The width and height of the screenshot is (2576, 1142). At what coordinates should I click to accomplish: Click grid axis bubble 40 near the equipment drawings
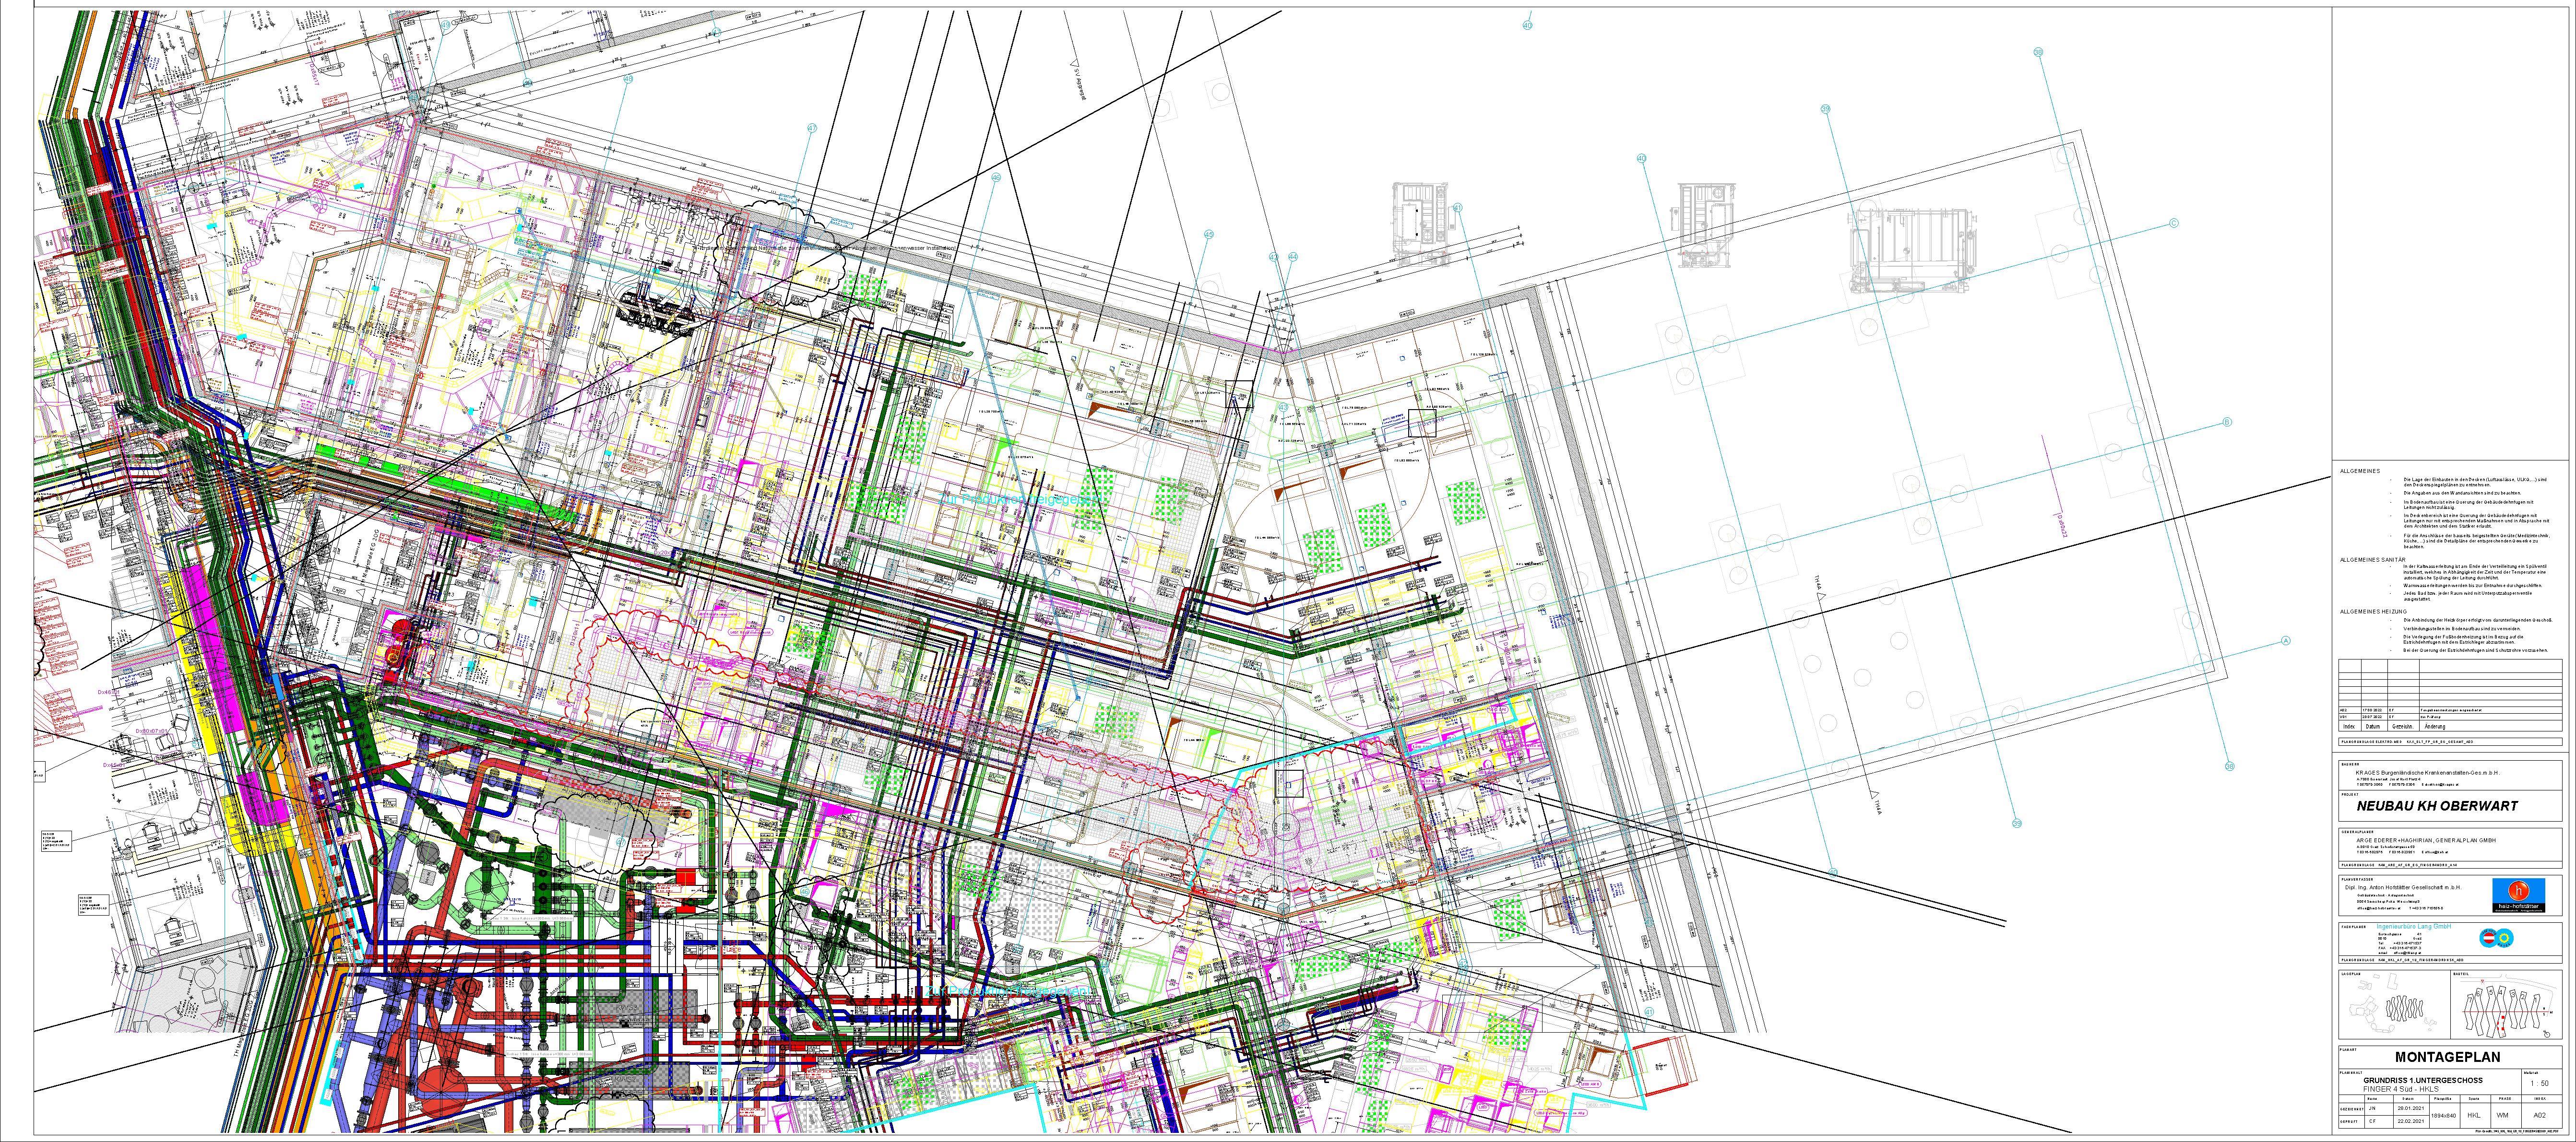[1641, 158]
